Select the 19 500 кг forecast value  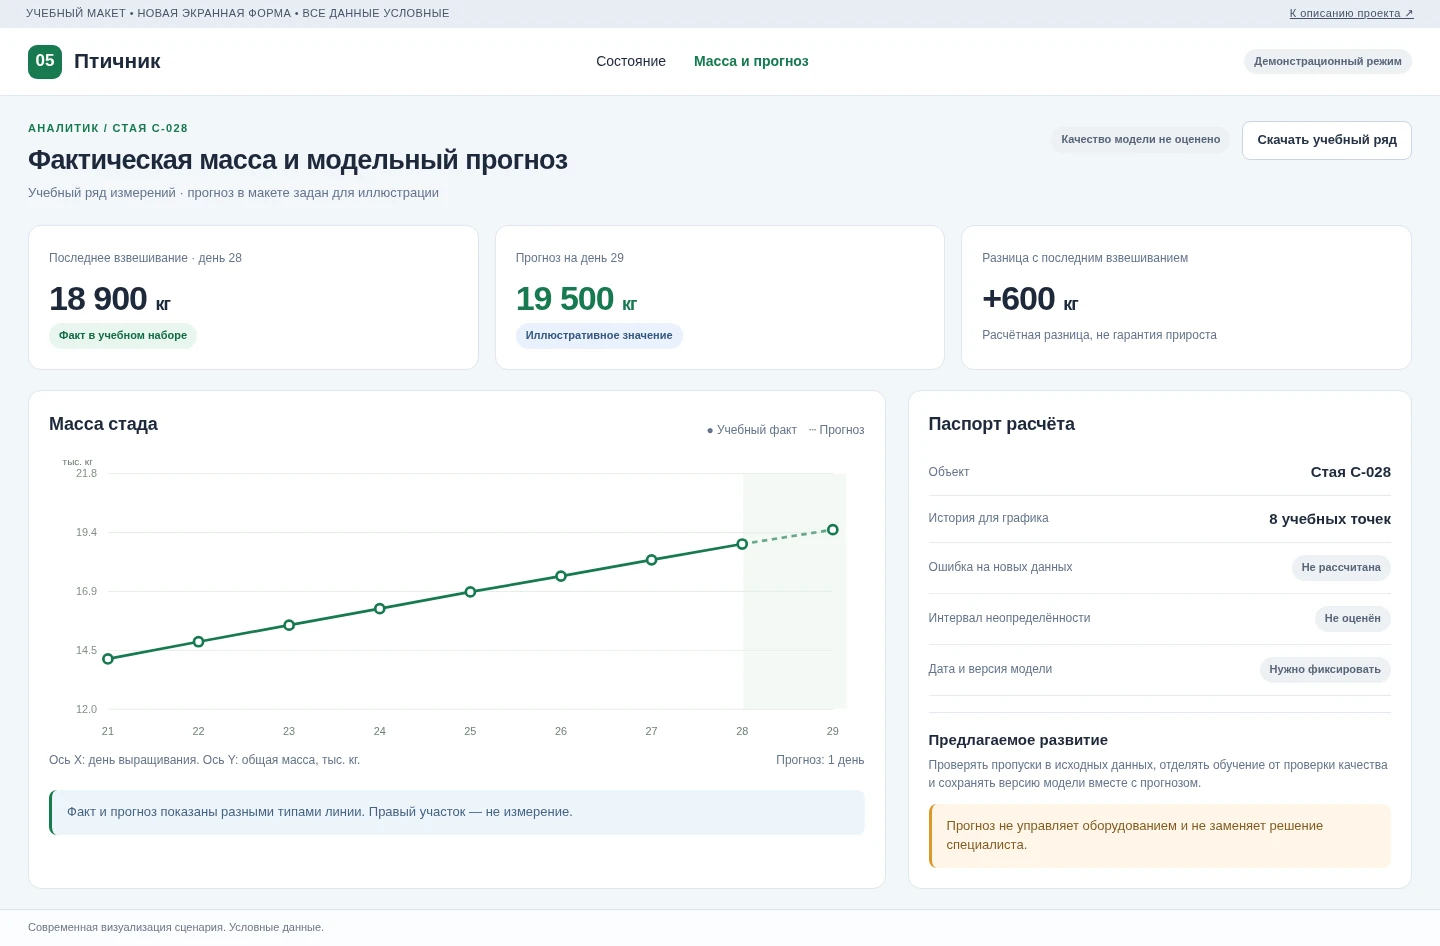click(x=576, y=299)
